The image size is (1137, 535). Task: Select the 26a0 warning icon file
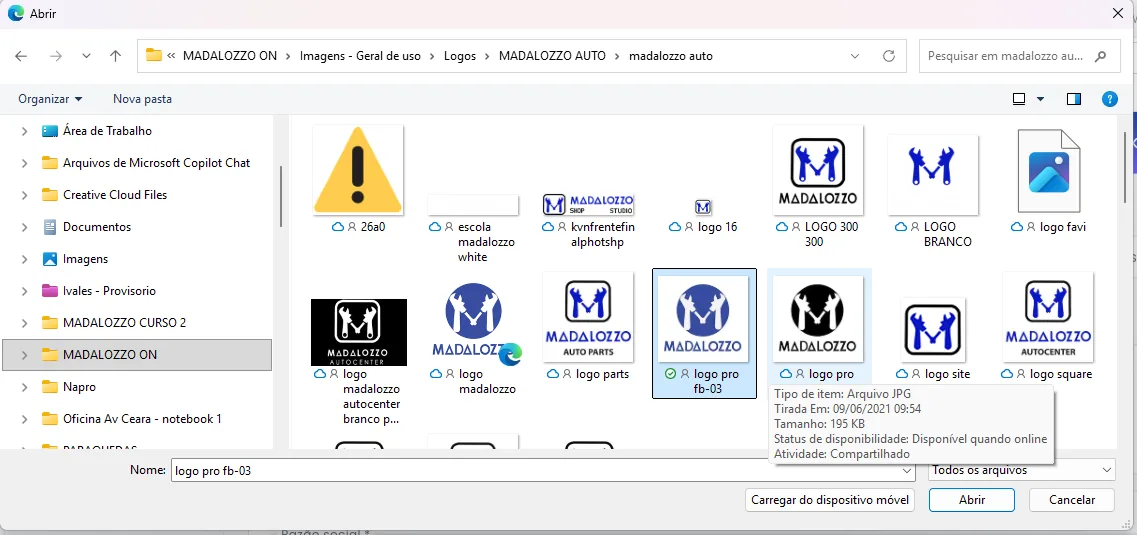coord(357,179)
